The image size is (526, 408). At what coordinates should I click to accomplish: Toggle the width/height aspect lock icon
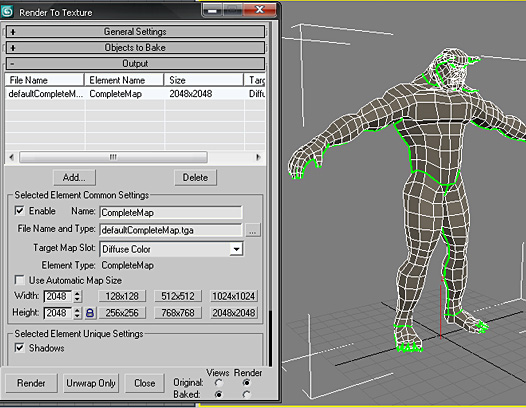90,313
